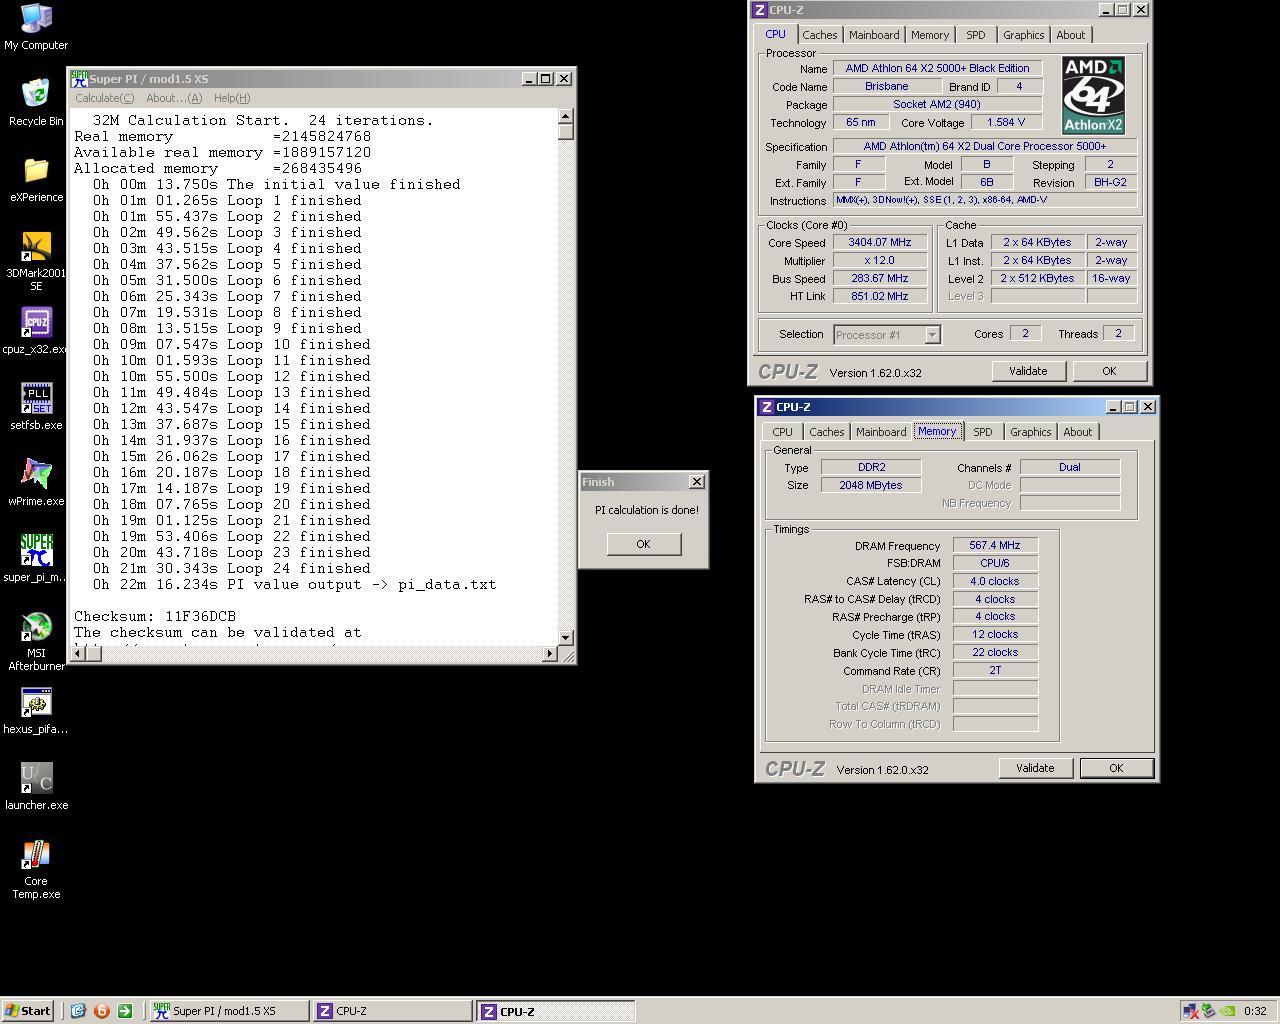Select SPD tab in top CPU-Z
Image resolution: width=1280 pixels, height=1024 pixels.
976,35
